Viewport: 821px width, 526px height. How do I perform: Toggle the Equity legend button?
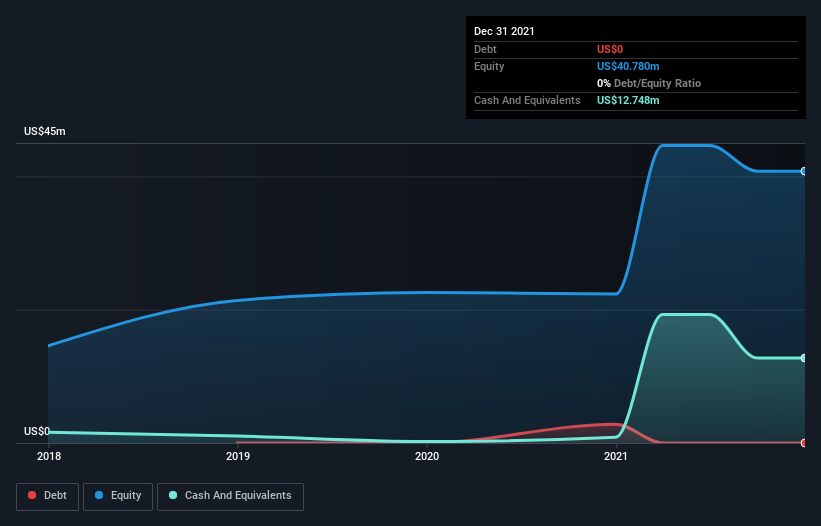[118, 496]
